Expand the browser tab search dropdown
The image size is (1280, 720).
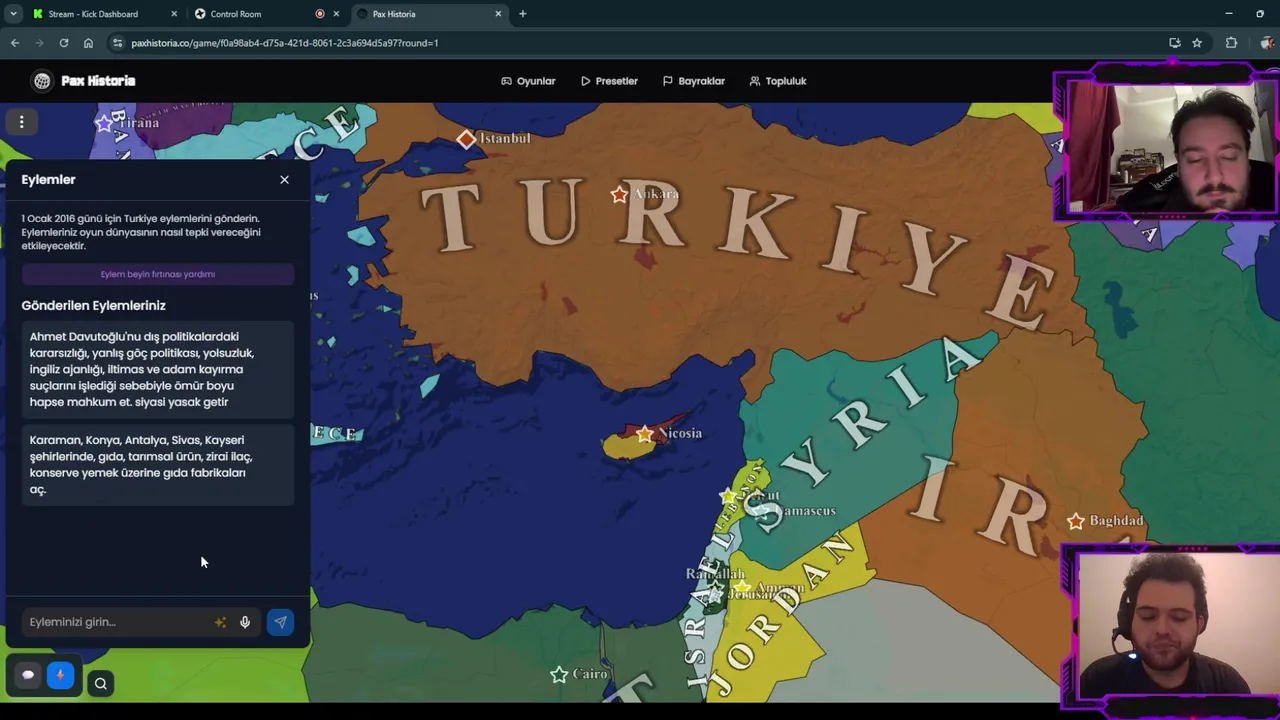(13, 14)
